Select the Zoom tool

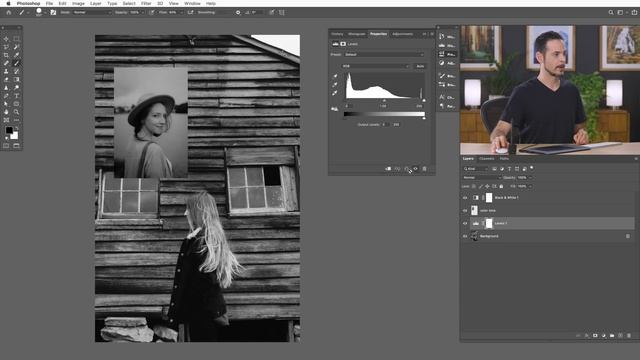pos(17,112)
